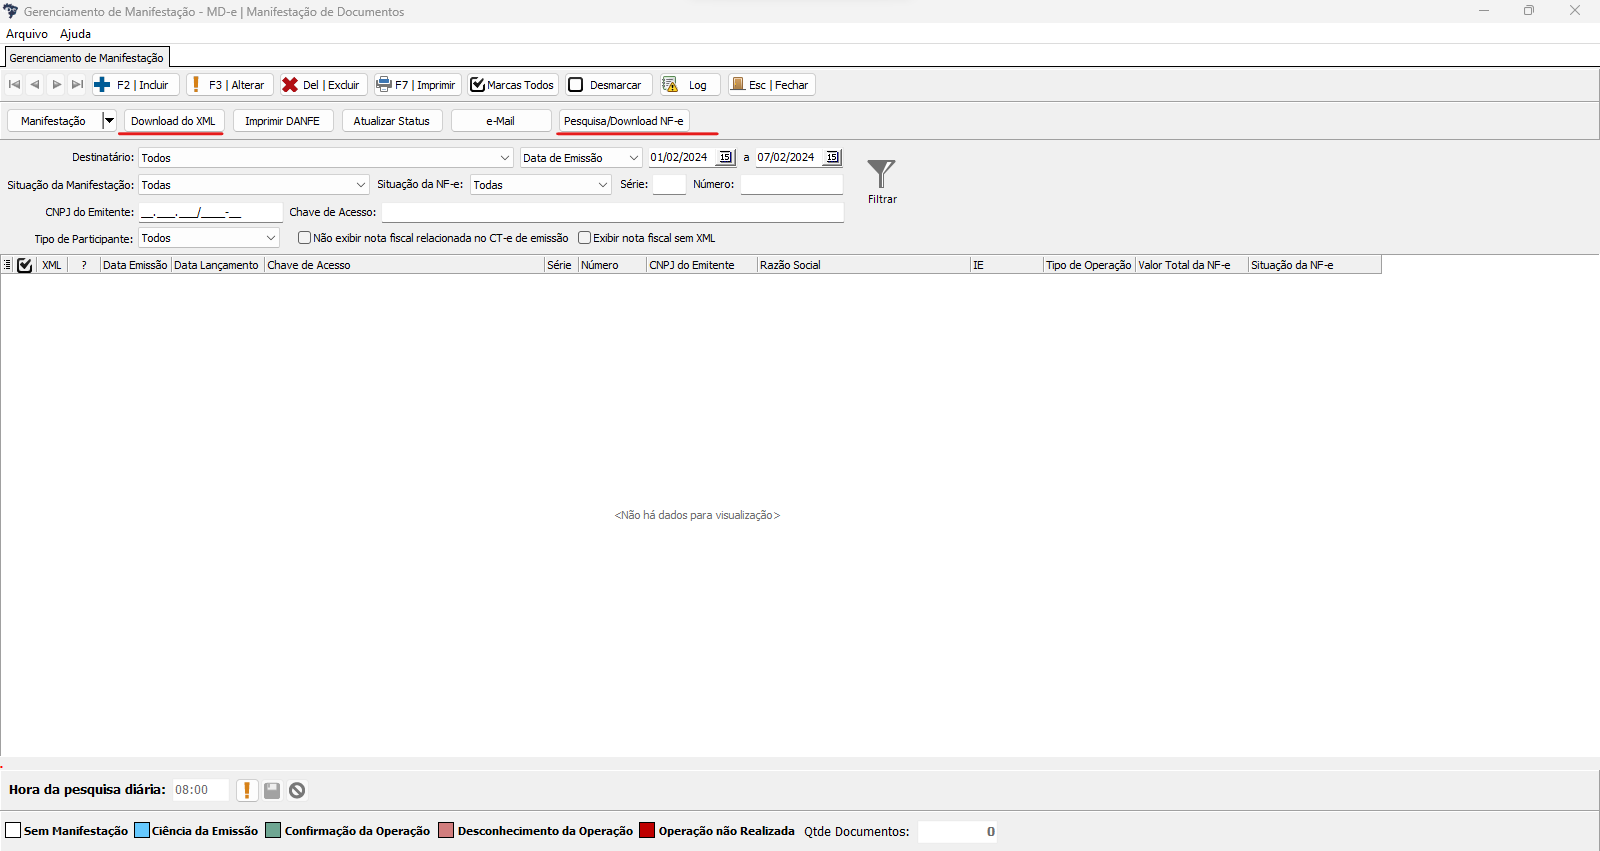Expand the Destinatário dropdown
The width and height of the screenshot is (1600, 851).
(x=505, y=158)
